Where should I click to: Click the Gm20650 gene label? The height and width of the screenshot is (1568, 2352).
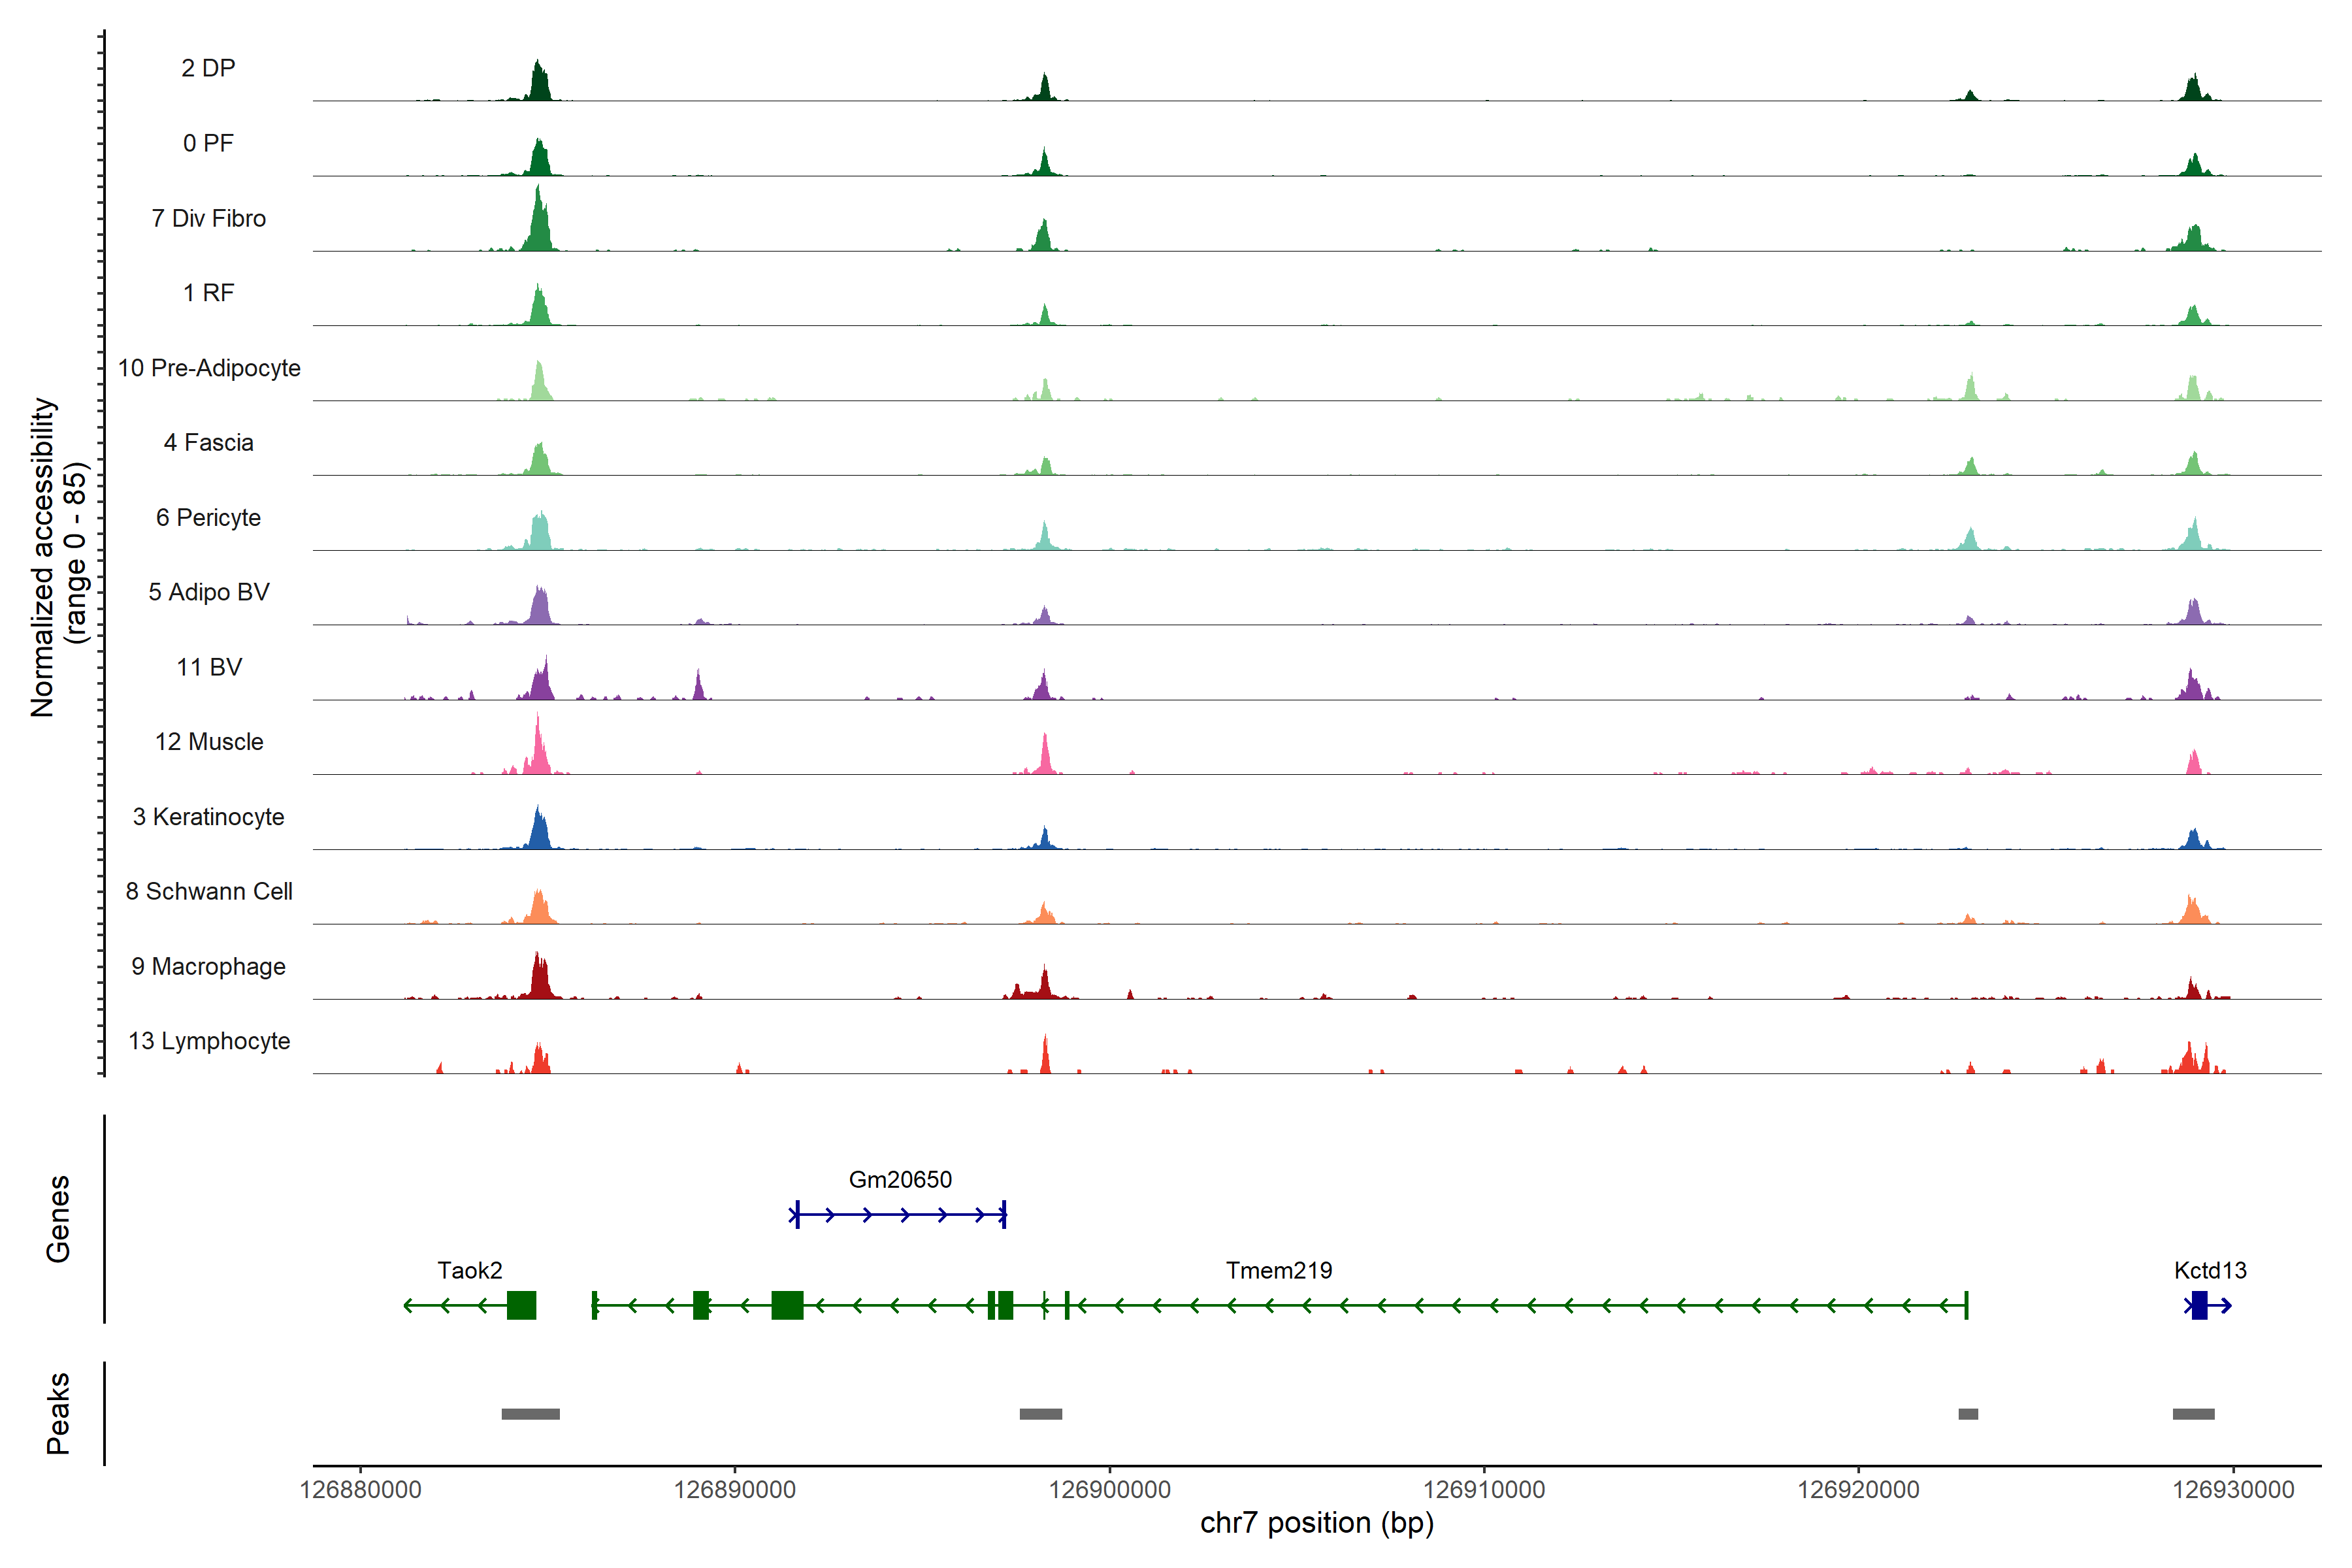[900, 1179]
